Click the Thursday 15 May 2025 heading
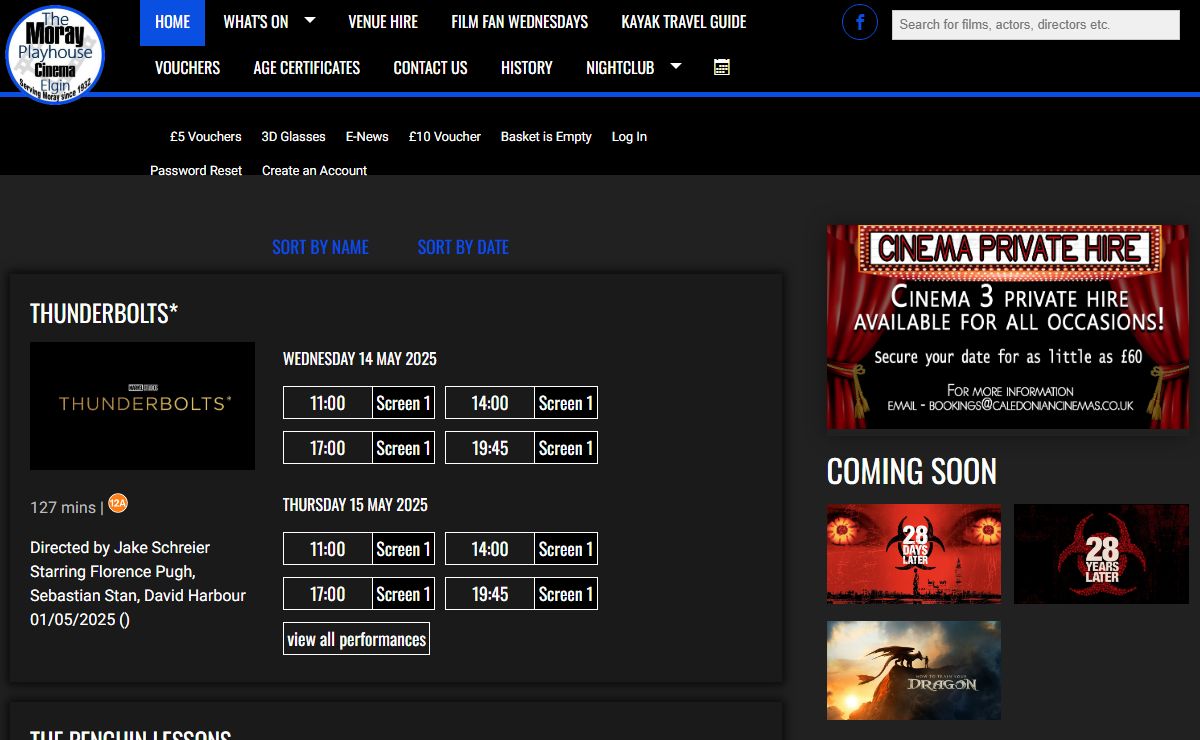The height and width of the screenshot is (740, 1200). pos(355,505)
